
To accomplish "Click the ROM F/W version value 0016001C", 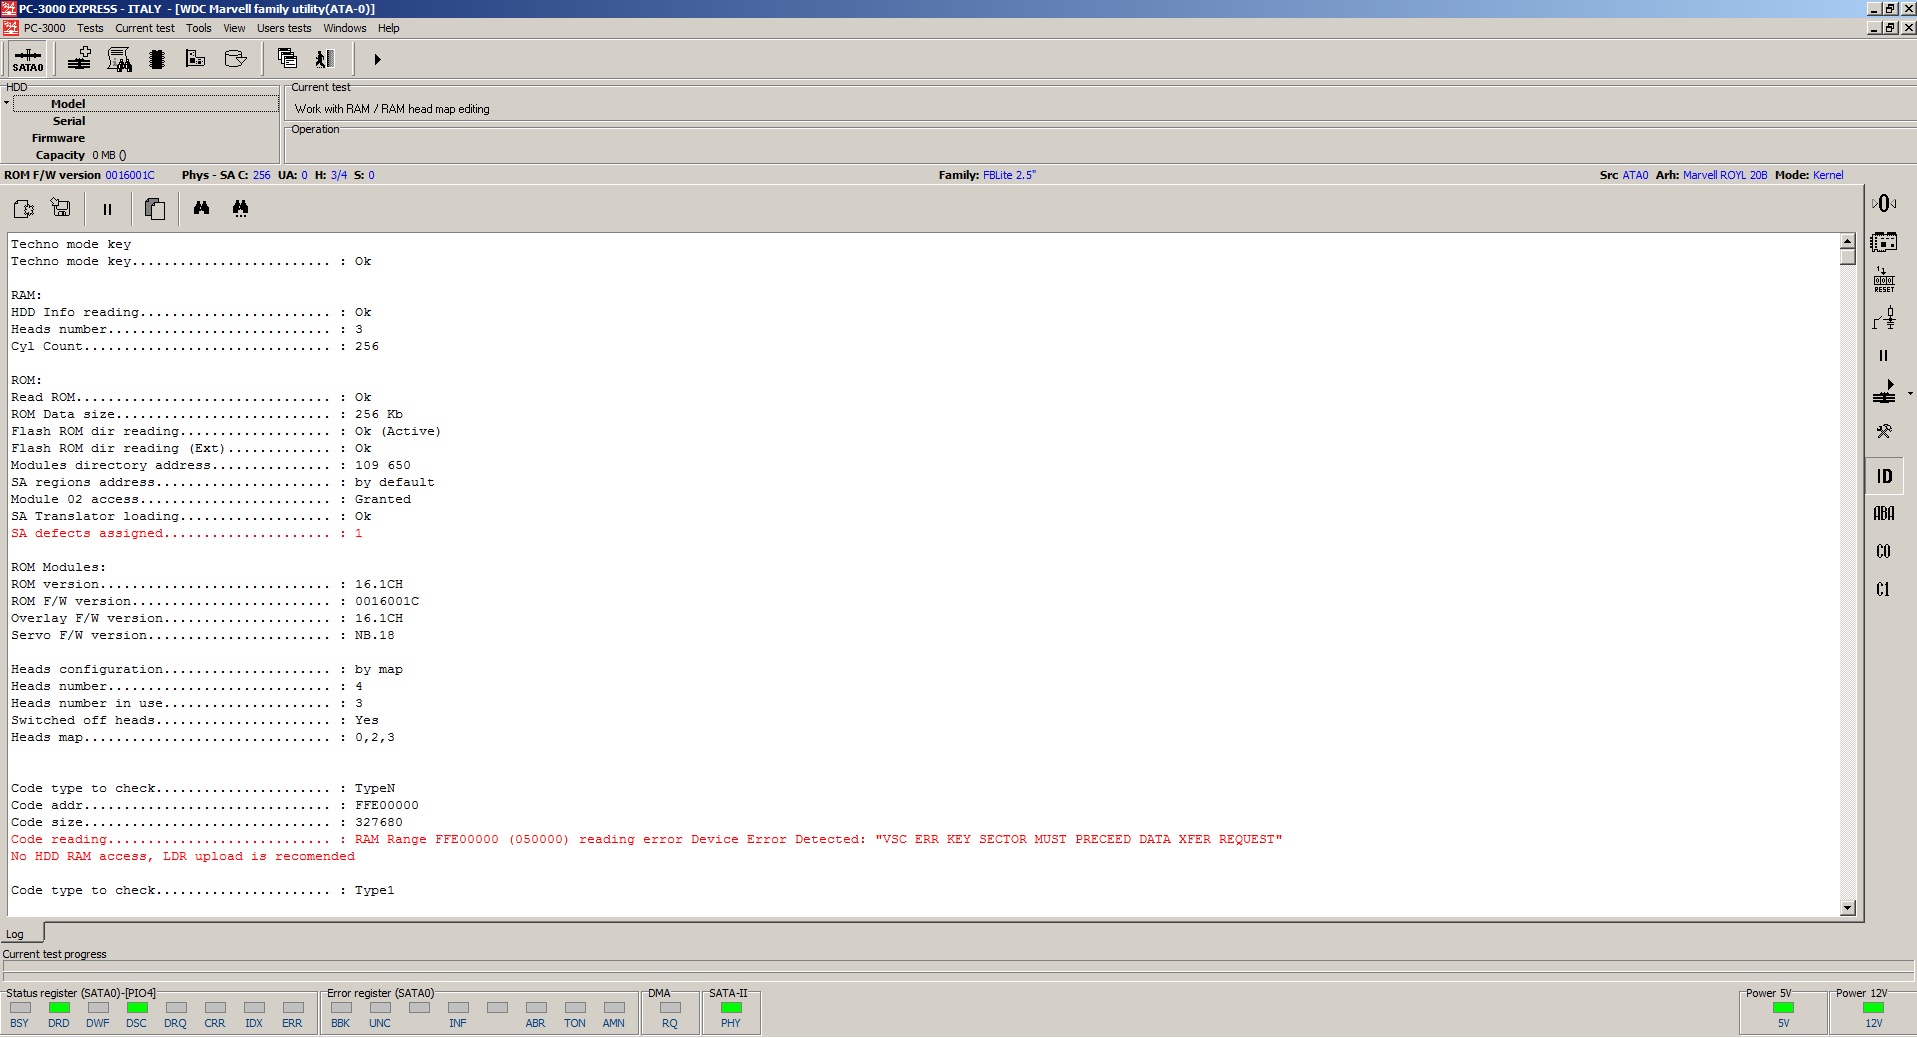I will point(130,175).
